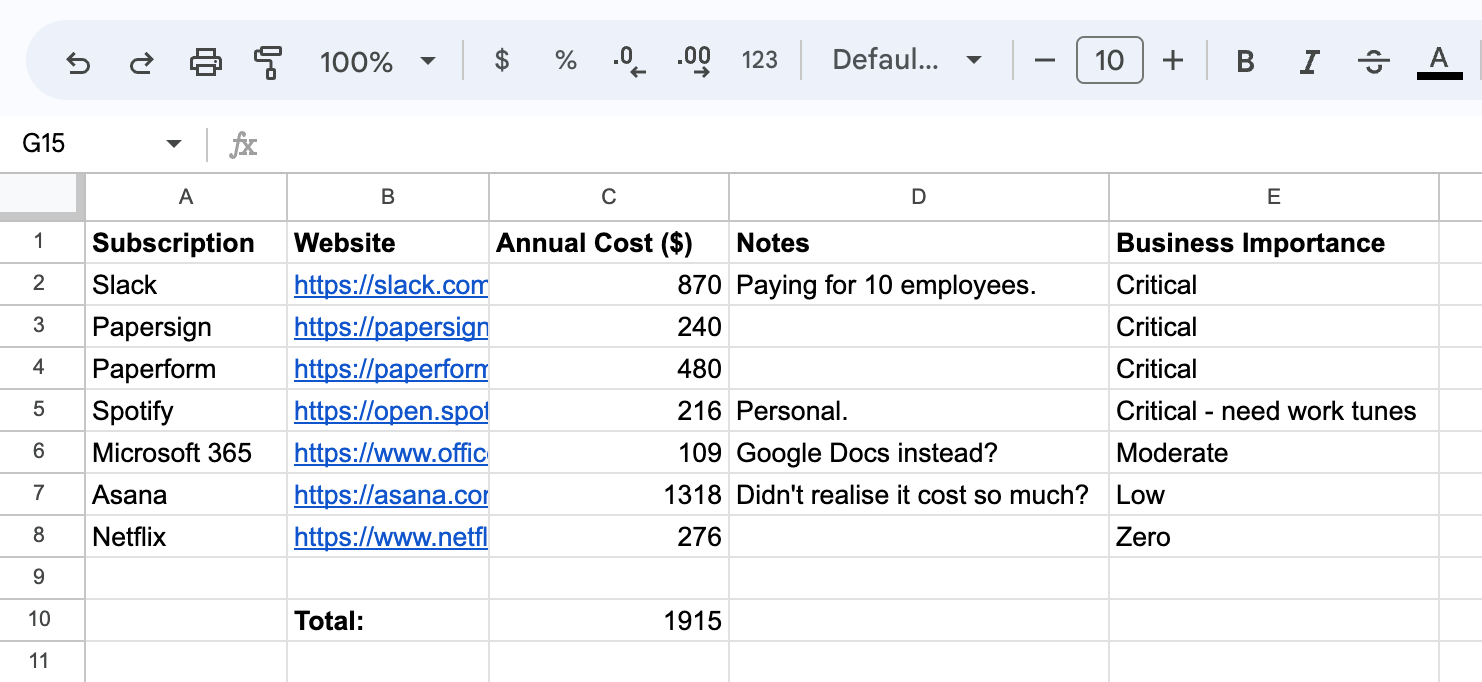Image resolution: width=1482 pixels, height=682 pixels.
Task: Format as currency with dollar icon
Action: click(502, 61)
